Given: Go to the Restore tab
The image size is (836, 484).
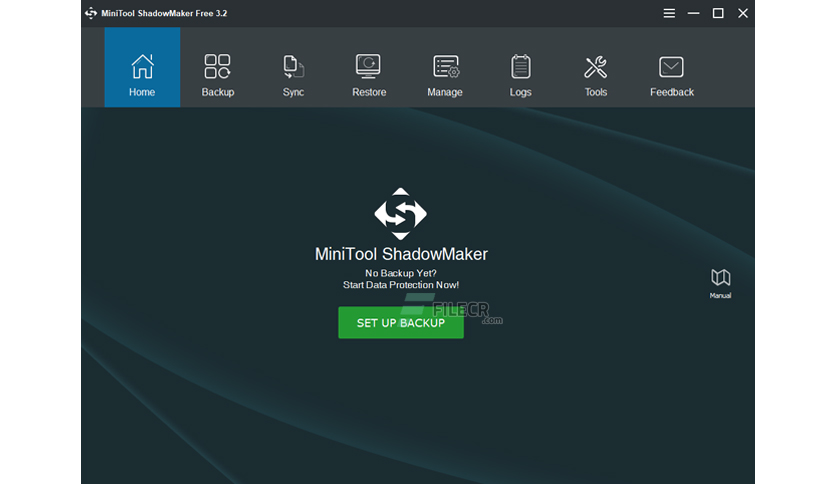Looking at the screenshot, I should tap(369, 75).
